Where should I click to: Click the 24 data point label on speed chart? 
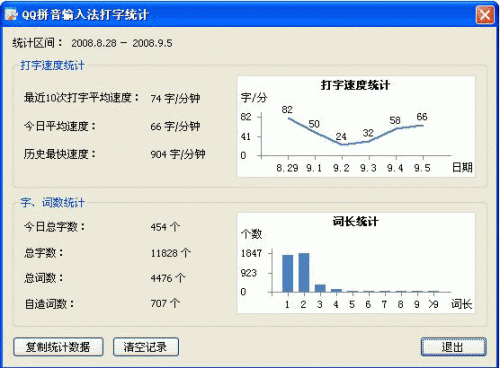click(x=341, y=137)
